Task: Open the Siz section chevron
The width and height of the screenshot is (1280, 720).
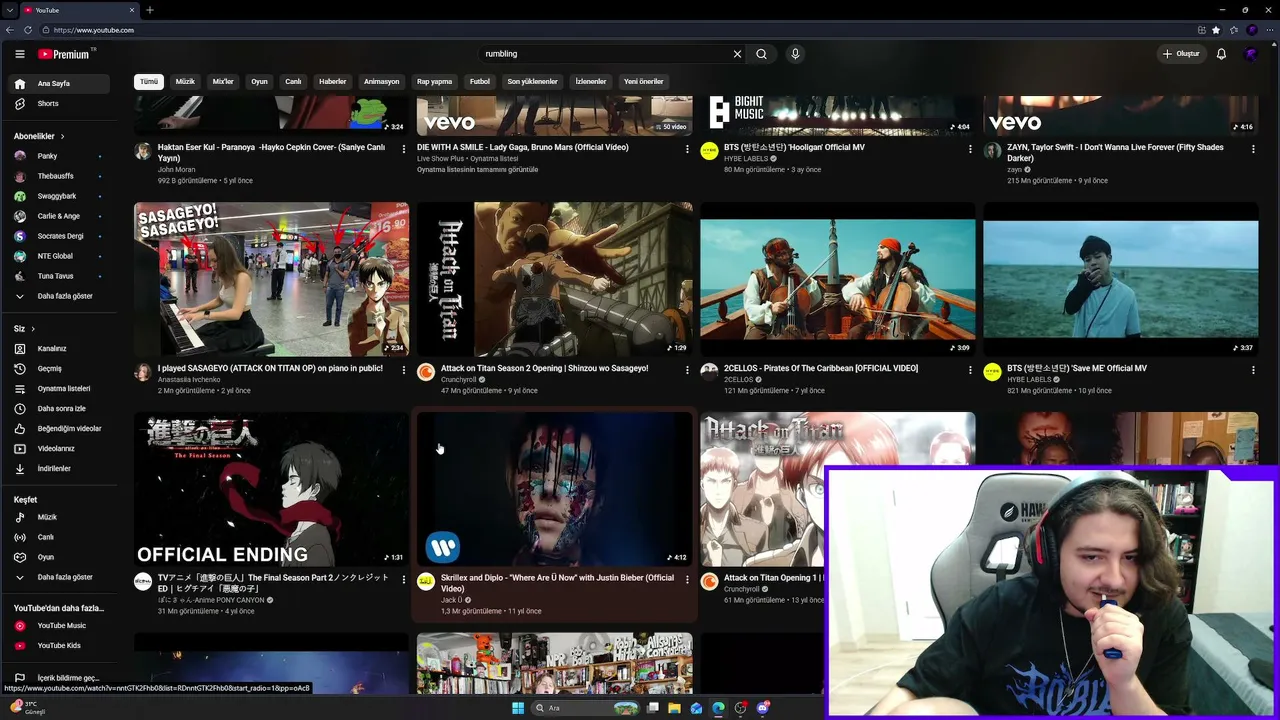Action: tap(32, 329)
